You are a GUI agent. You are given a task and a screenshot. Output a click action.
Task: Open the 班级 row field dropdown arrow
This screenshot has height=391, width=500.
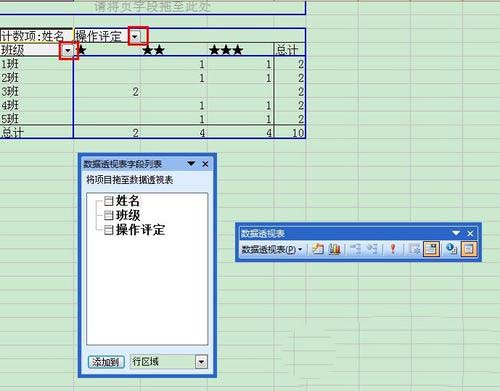coord(68,50)
